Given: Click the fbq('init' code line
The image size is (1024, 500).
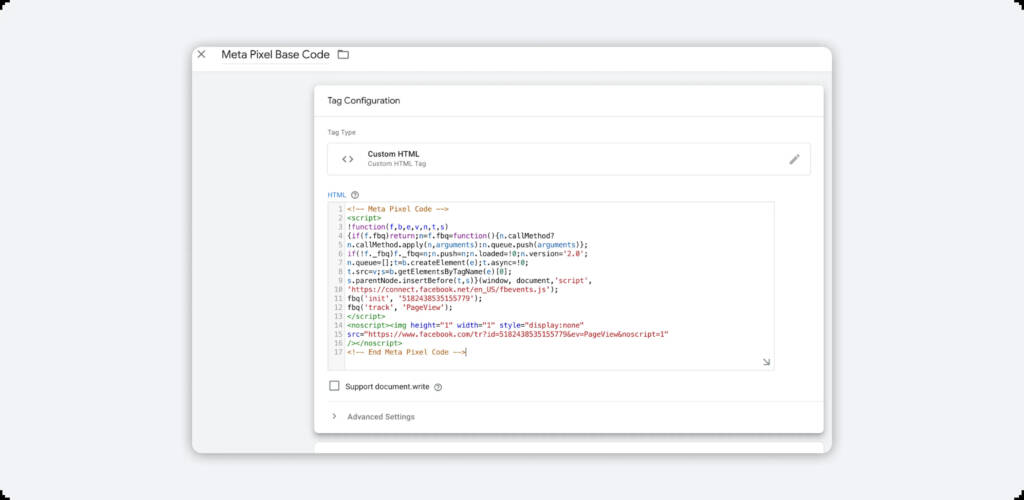Looking at the screenshot, I should point(415,298).
